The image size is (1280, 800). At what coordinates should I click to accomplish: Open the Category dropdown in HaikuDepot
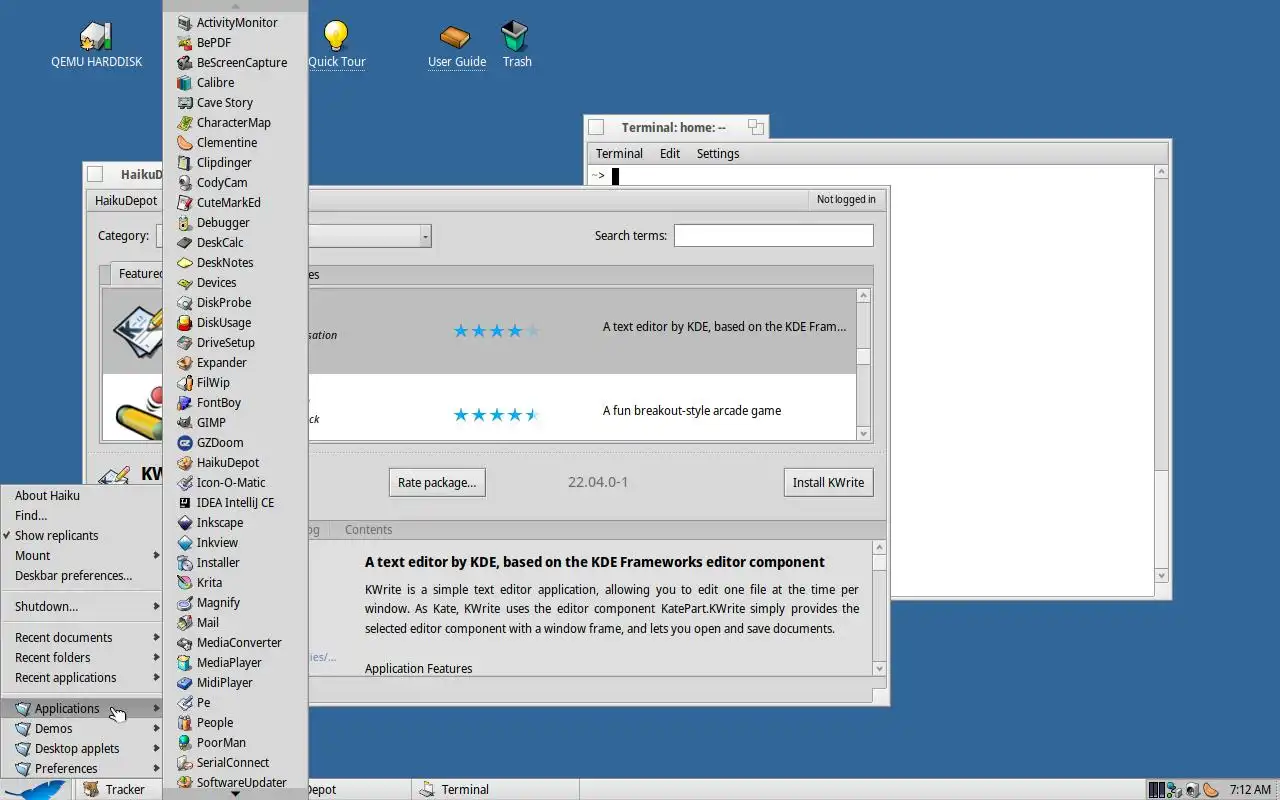tap(425, 236)
